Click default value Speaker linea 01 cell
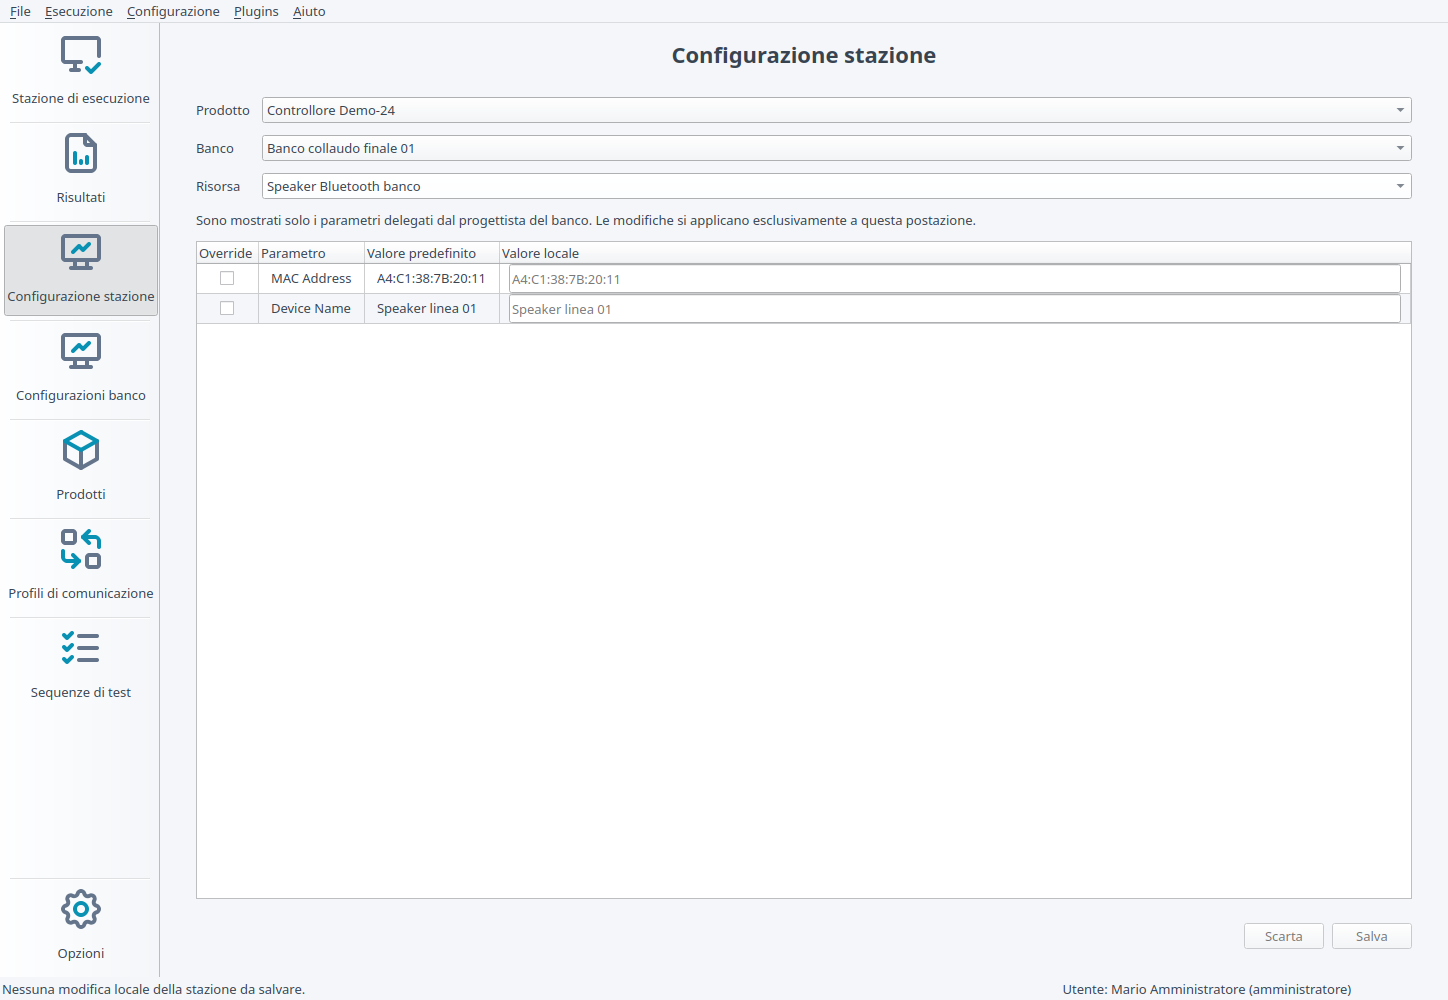 [431, 309]
